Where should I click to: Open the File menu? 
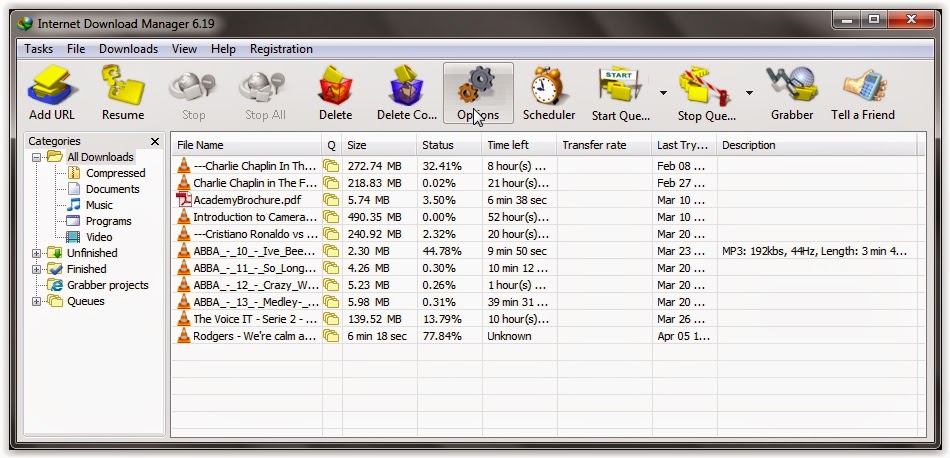point(76,49)
